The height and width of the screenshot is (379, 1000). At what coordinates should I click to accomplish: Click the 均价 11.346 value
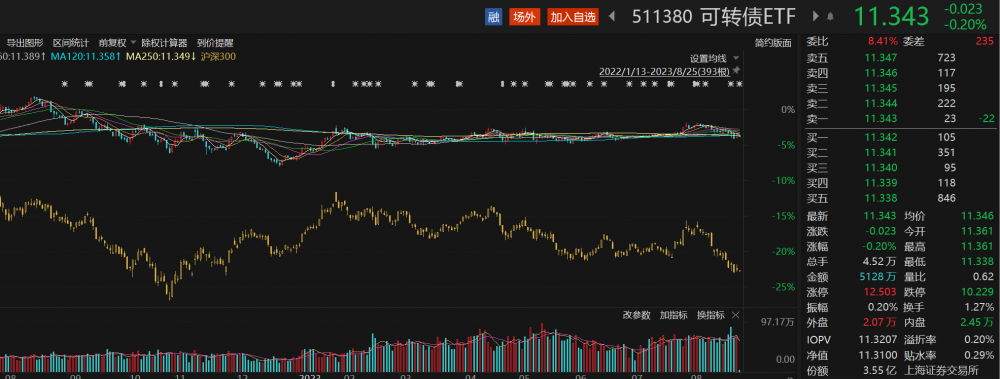coord(978,217)
